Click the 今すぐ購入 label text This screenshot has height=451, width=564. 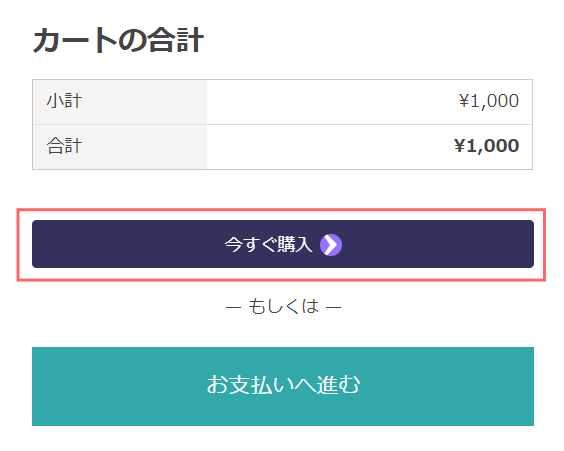[268, 245]
